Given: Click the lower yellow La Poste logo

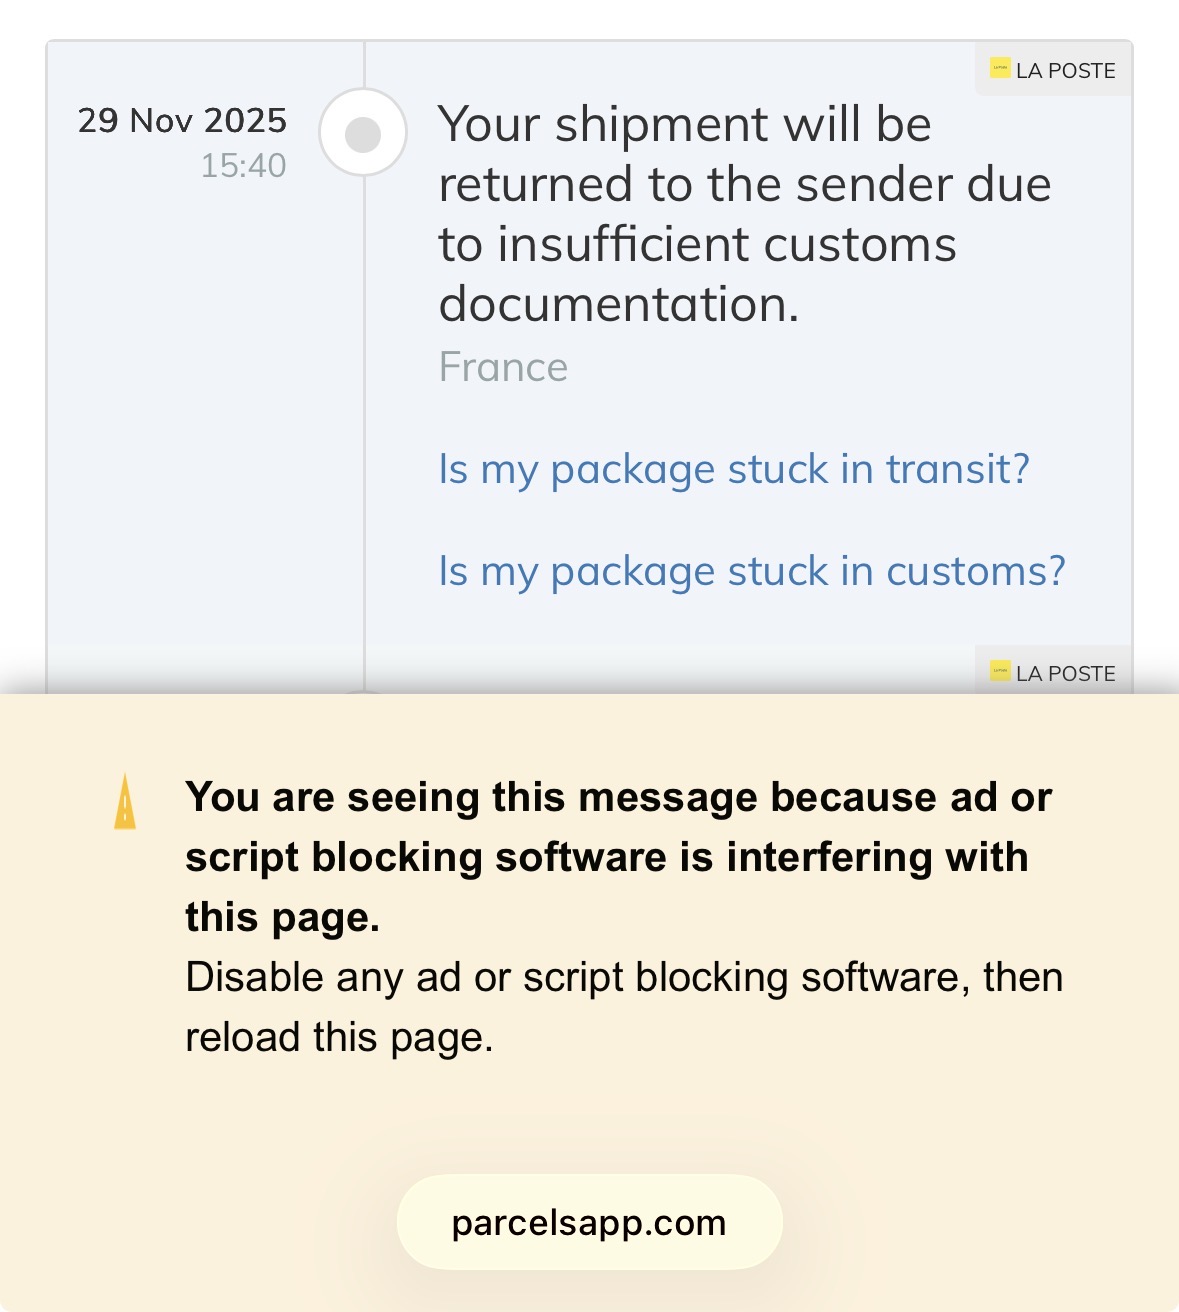Looking at the screenshot, I should (x=1000, y=671).
